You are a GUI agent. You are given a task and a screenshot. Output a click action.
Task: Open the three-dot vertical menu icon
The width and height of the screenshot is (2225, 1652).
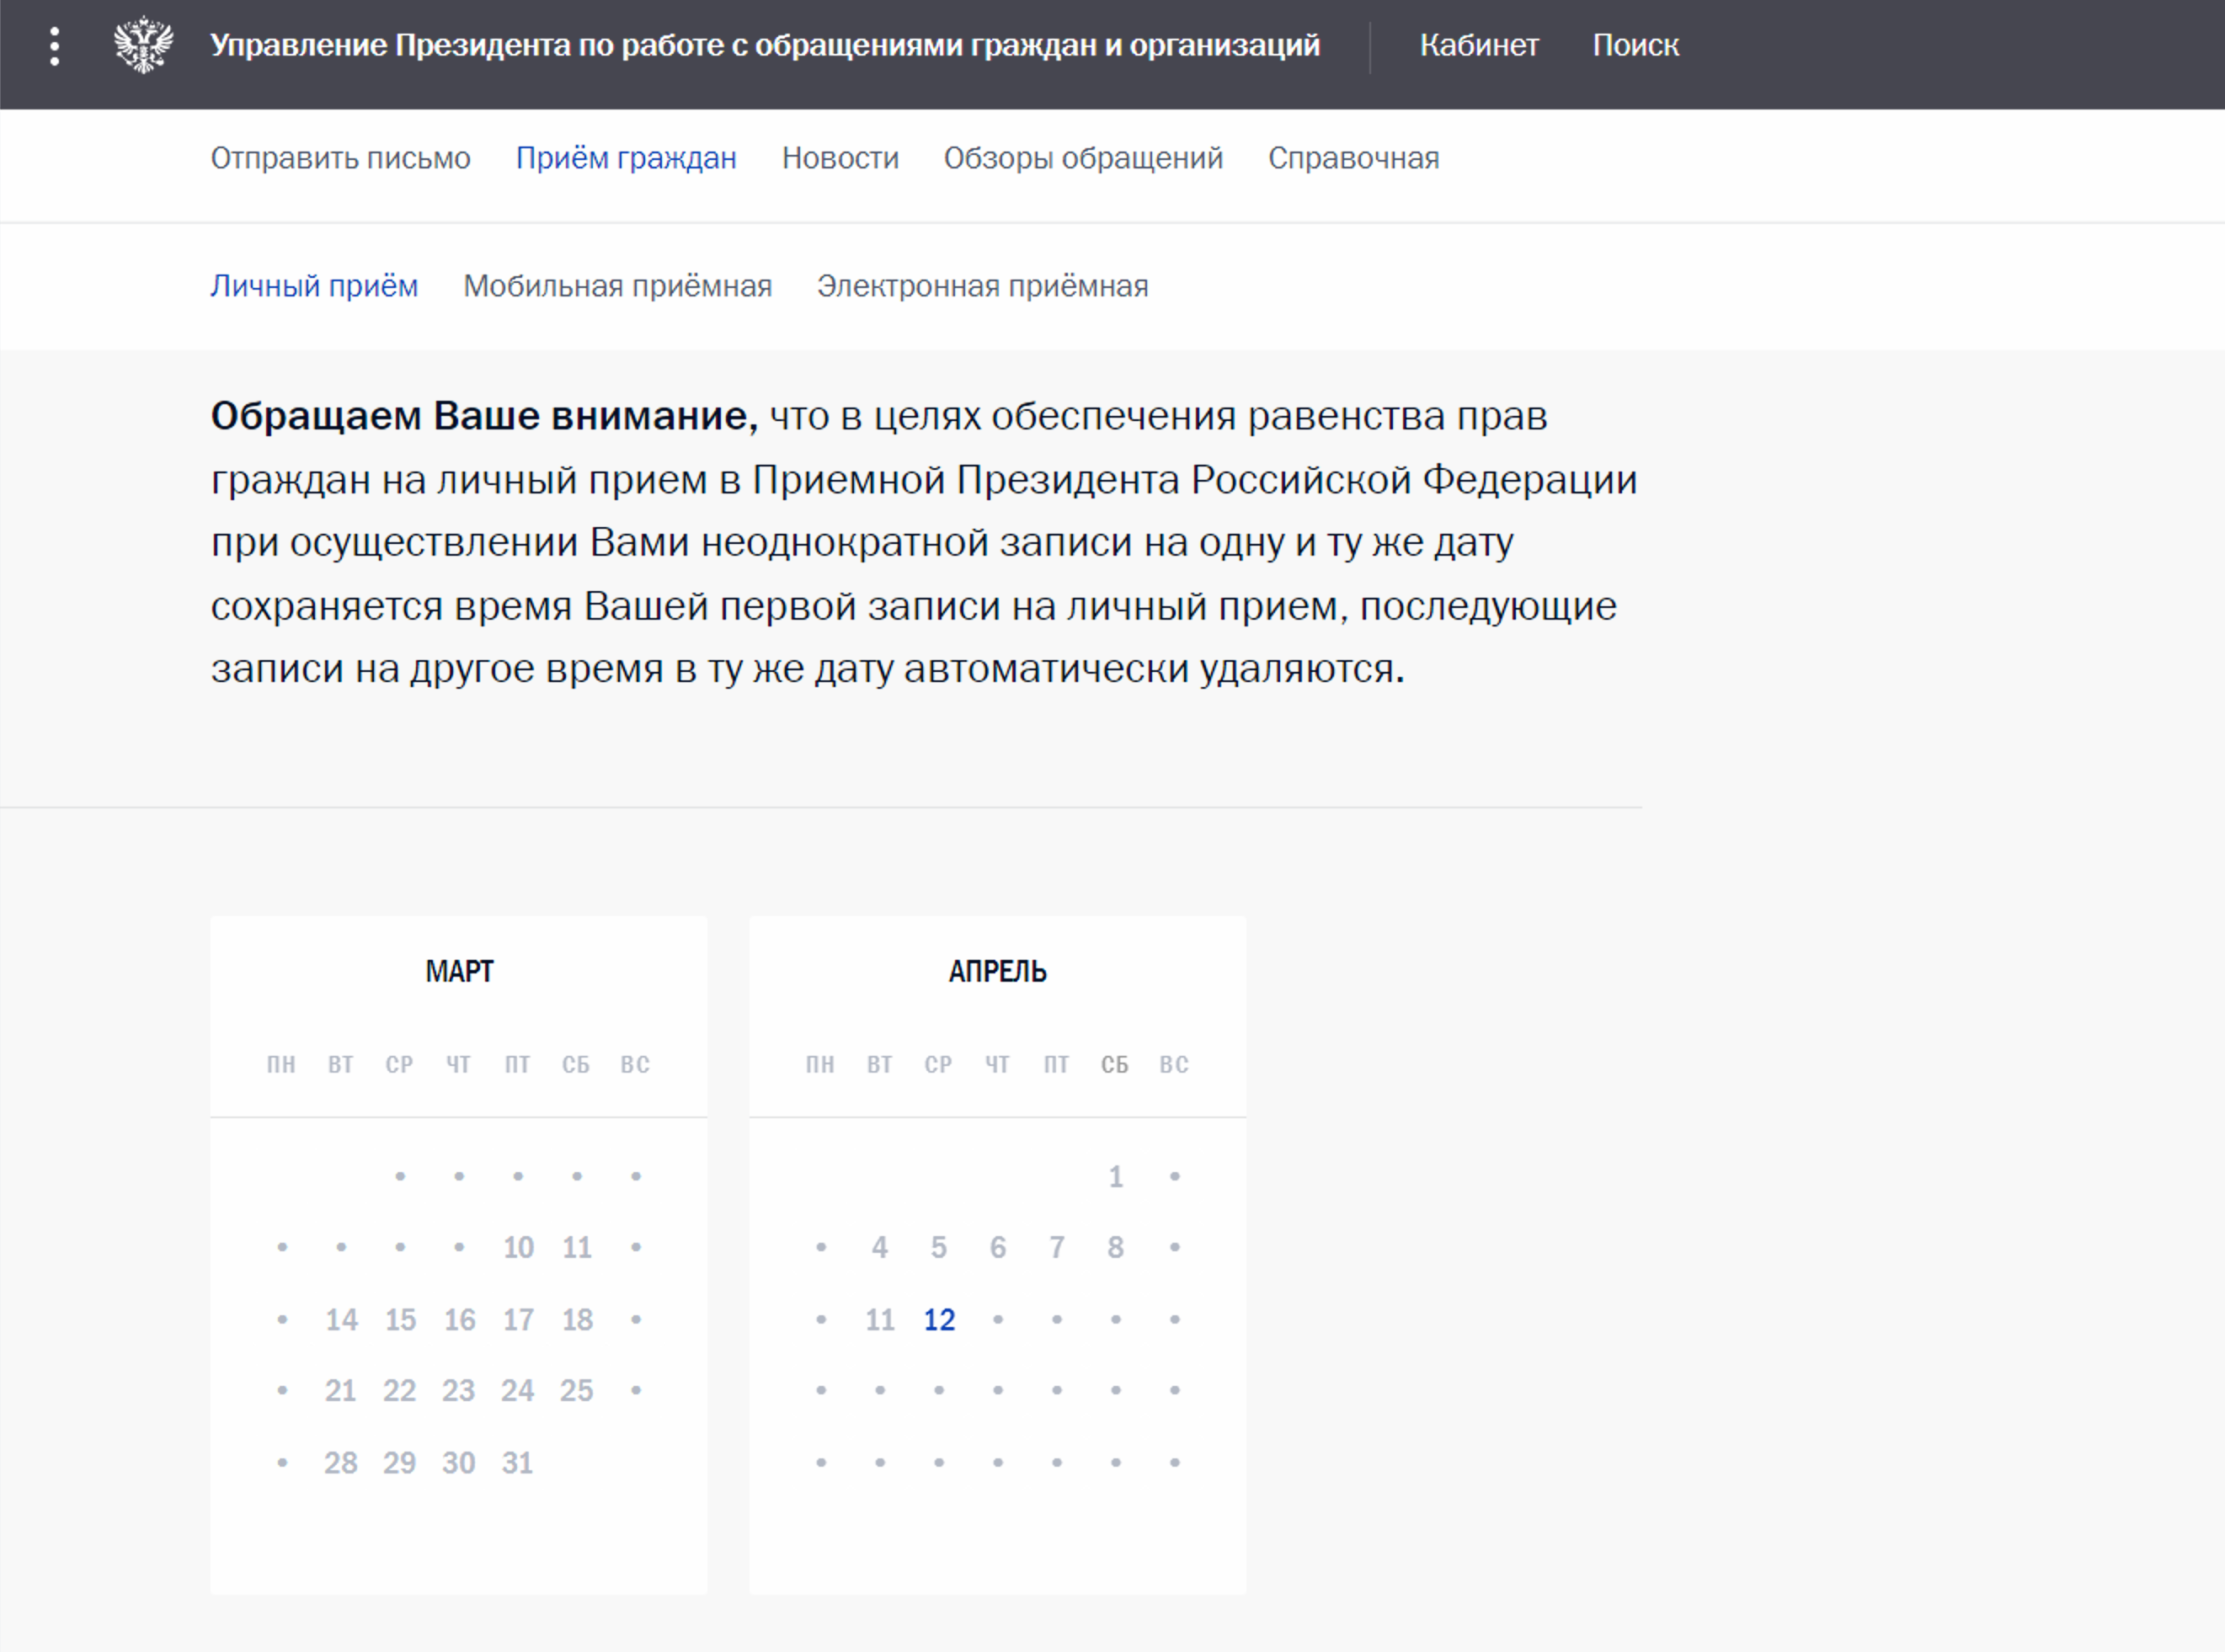[55, 46]
